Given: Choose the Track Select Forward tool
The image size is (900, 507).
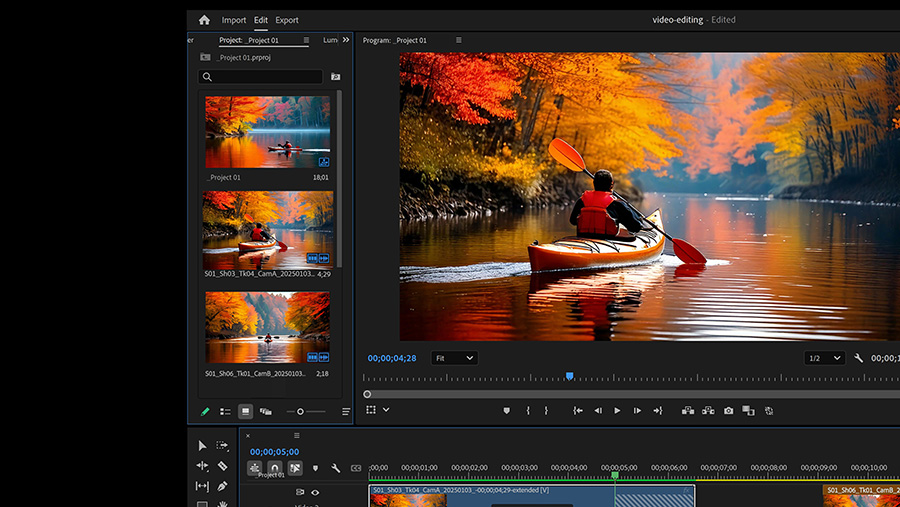Looking at the screenshot, I should pyautogui.click(x=222, y=446).
